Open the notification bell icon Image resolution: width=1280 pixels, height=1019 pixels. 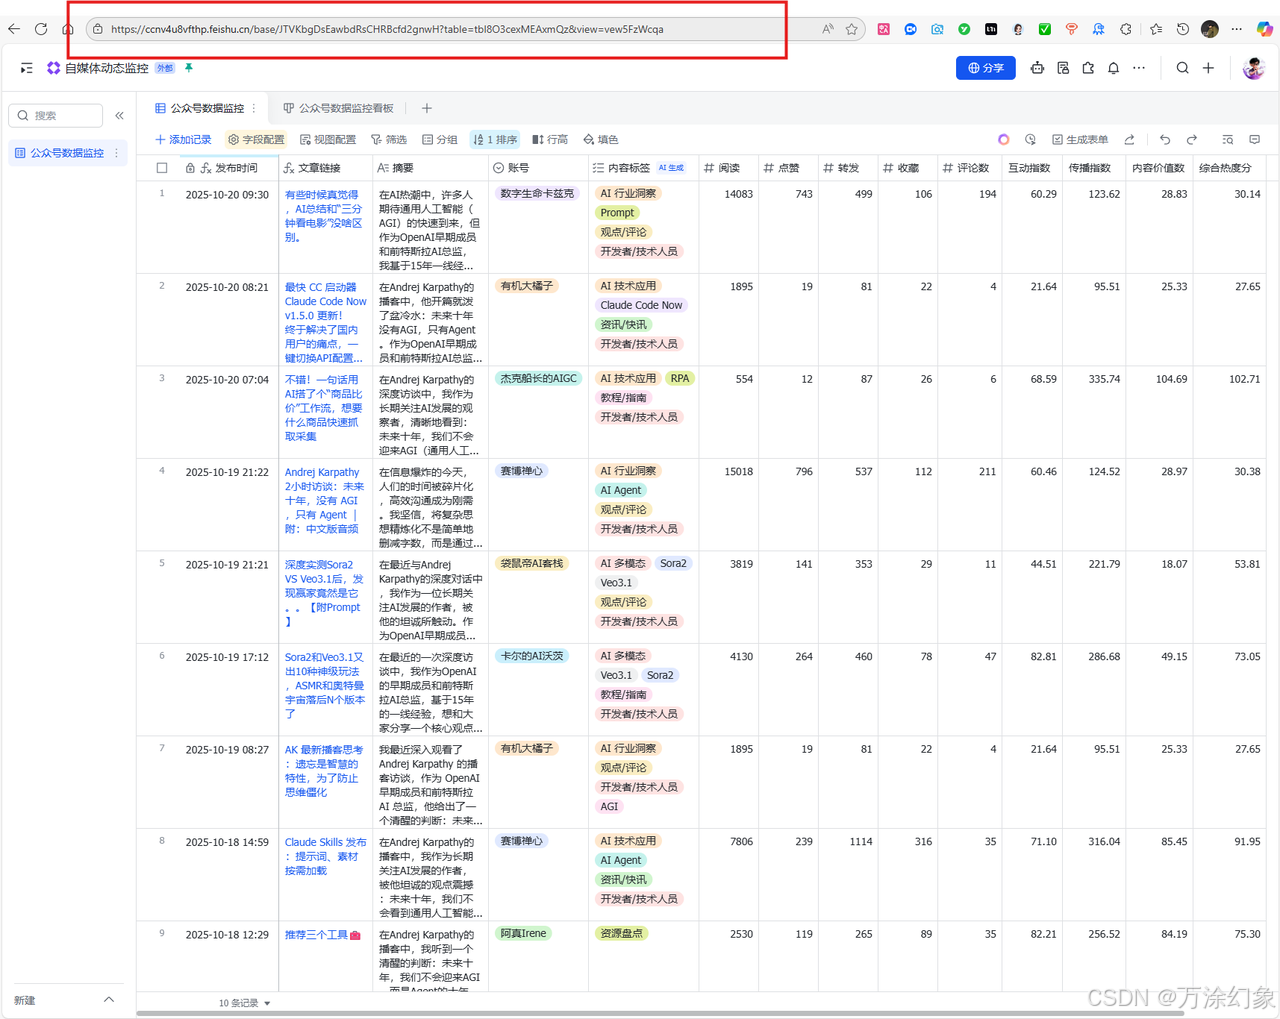[x=1113, y=68]
